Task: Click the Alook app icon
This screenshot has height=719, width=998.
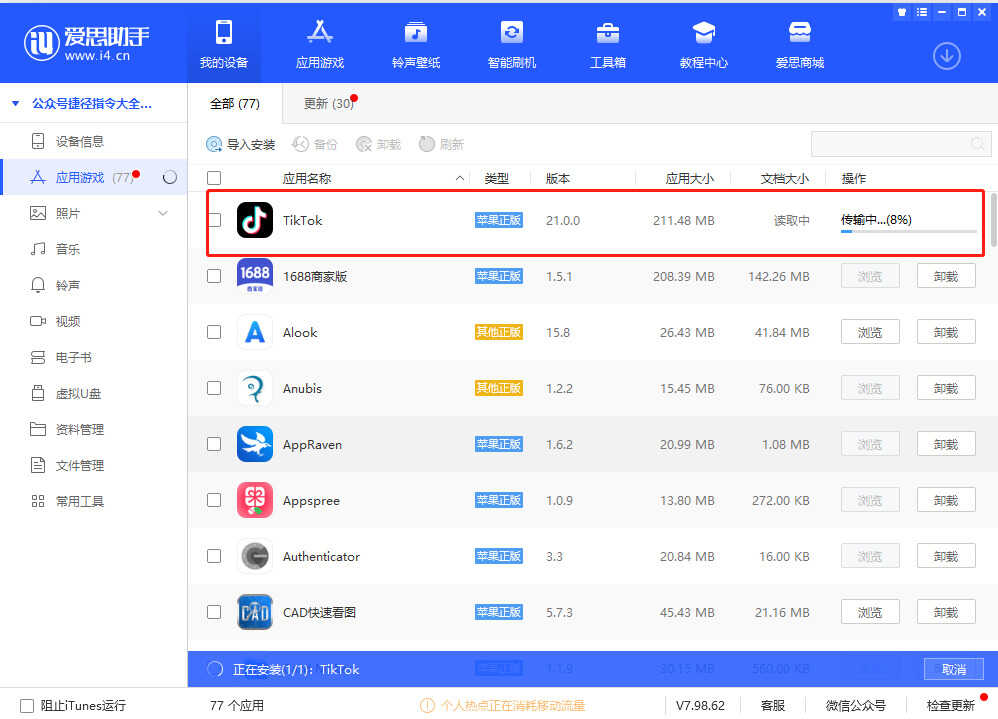Action: click(x=255, y=332)
